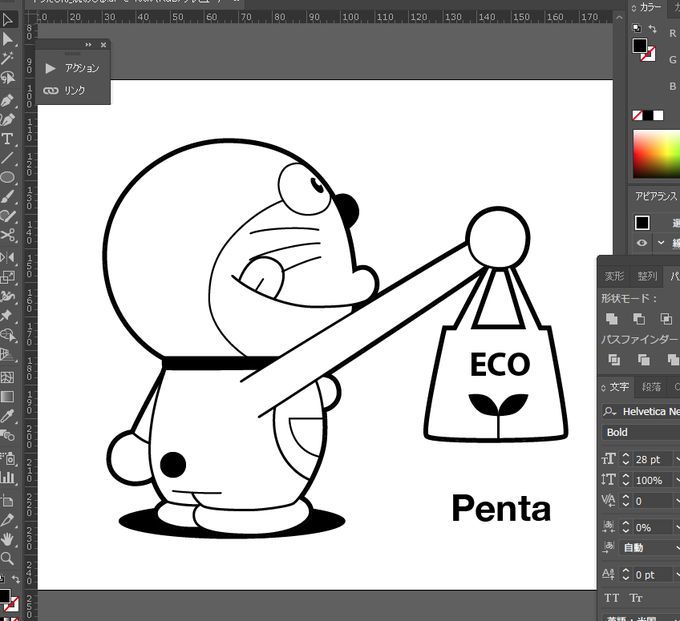The width and height of the screenshot is (680, 621).
Task: Swap fill and stroke in Color panel
Action: click(x=653, y=29)
